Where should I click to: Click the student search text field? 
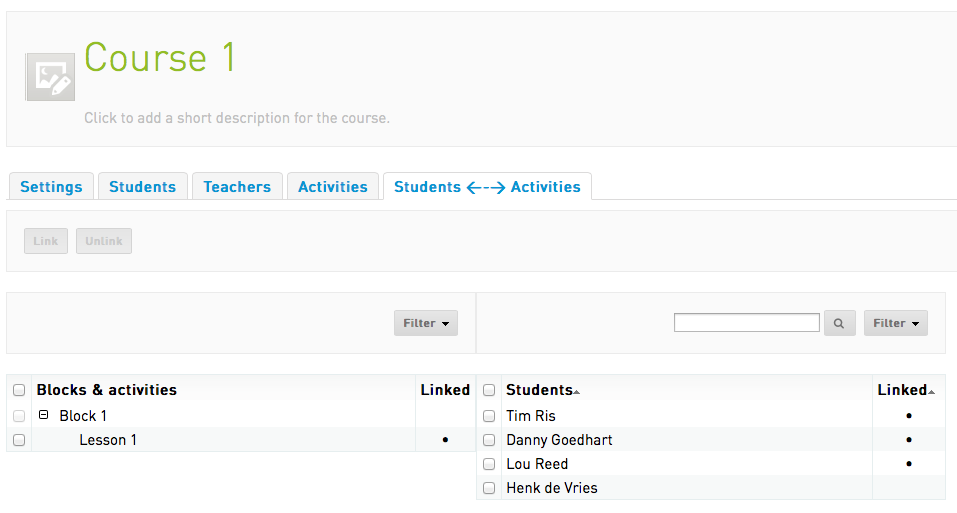point(746,323)
